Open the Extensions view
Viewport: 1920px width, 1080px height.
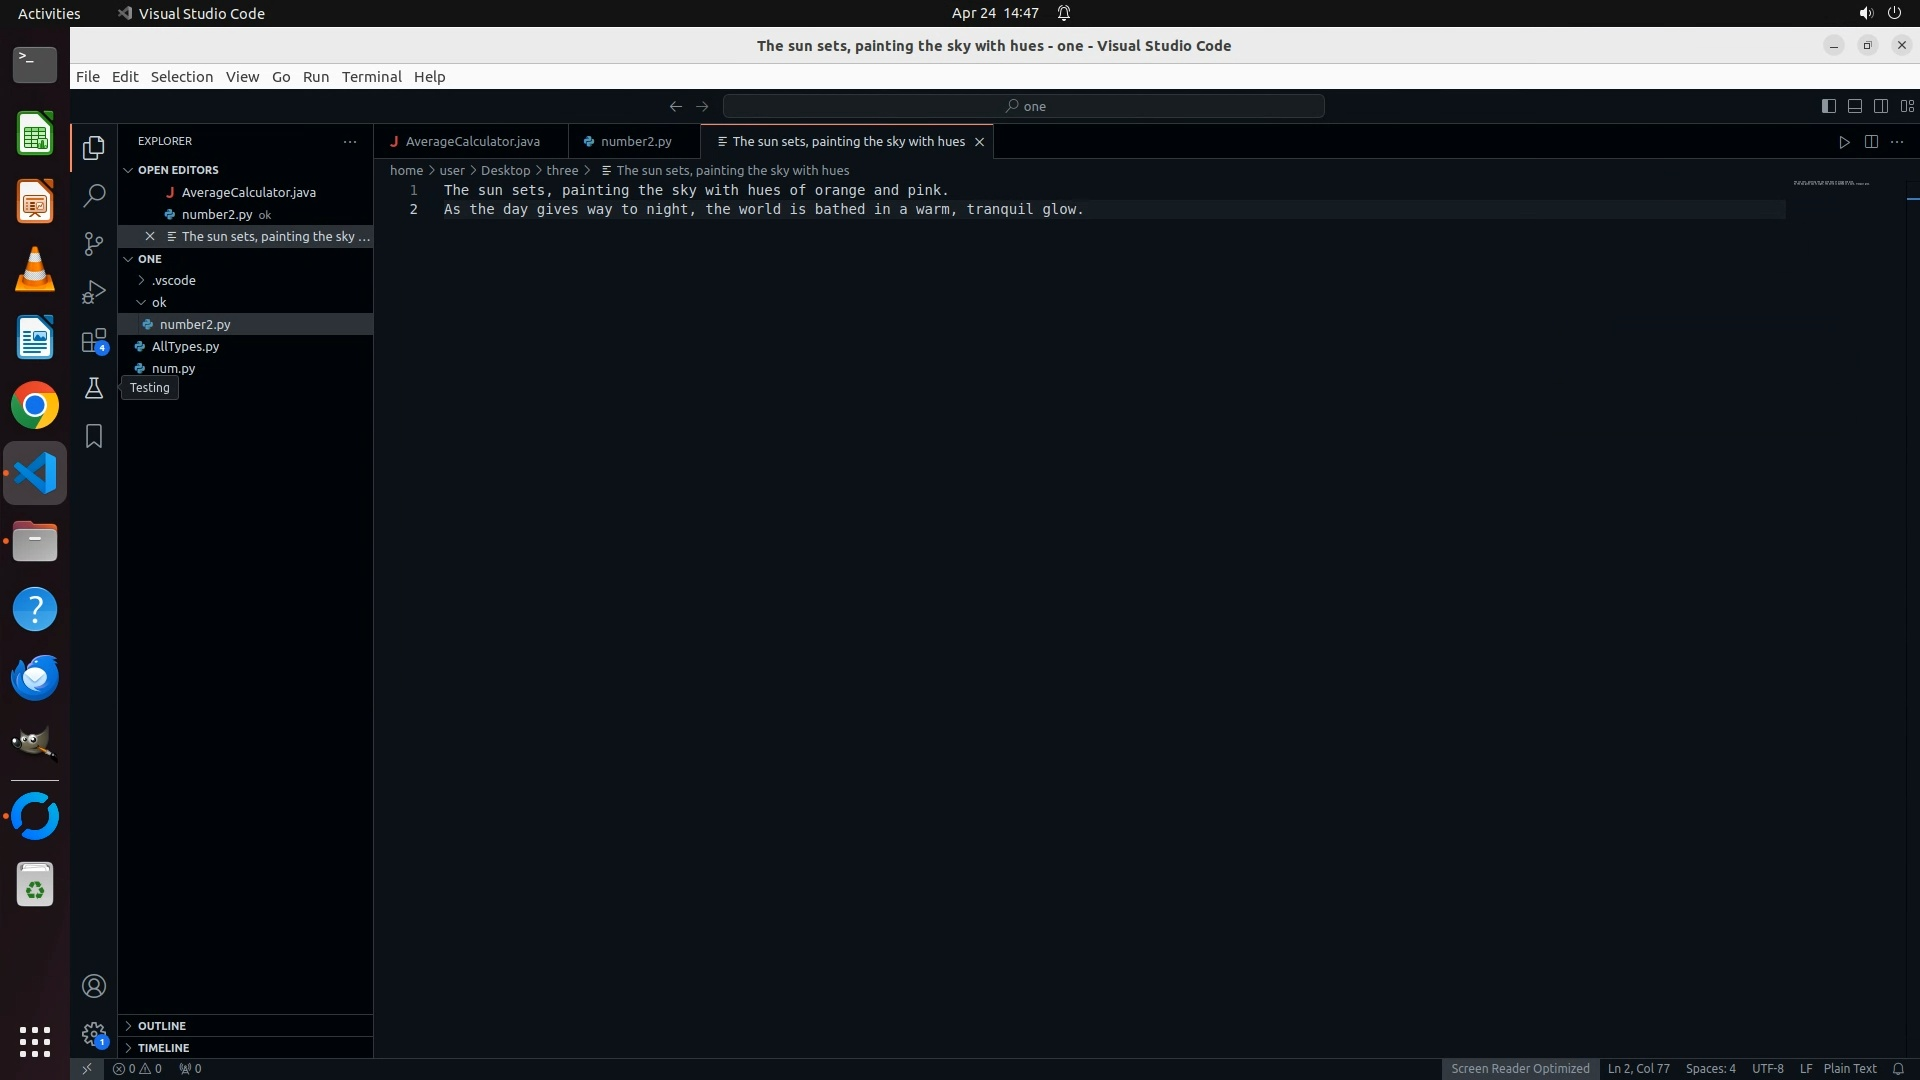[94, 341]
